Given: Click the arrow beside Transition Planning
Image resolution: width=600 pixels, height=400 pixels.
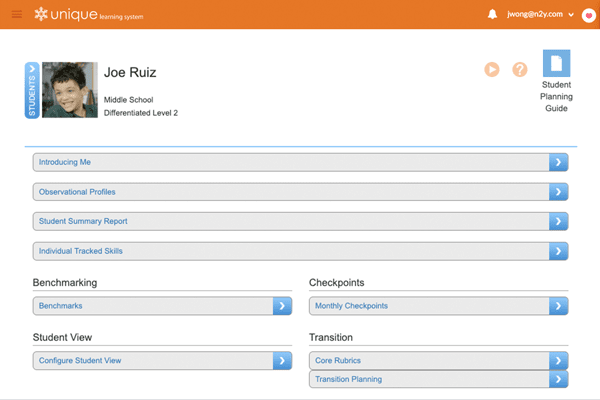Looking at the screenshot, I should [558, 379].
